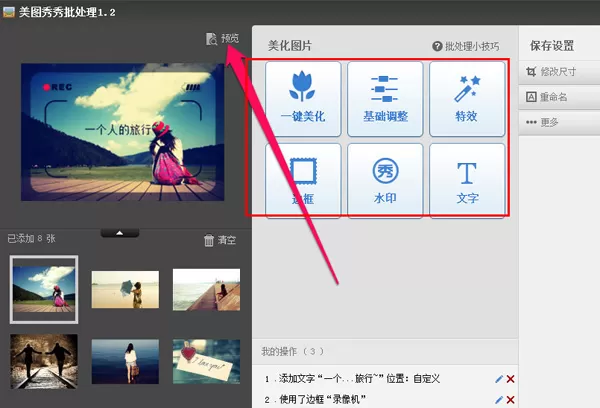The height and width of the screenshot is (408, 600).
Task: Open the 边框 border tool
Action: [303, 181]
